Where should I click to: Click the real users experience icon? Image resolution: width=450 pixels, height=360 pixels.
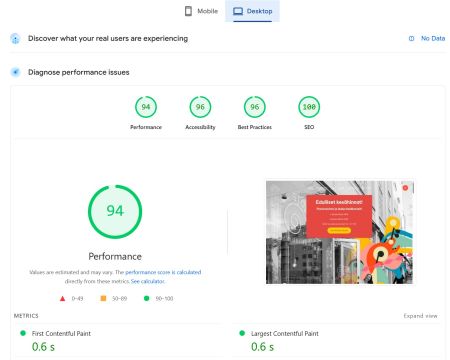pos(15,39)
